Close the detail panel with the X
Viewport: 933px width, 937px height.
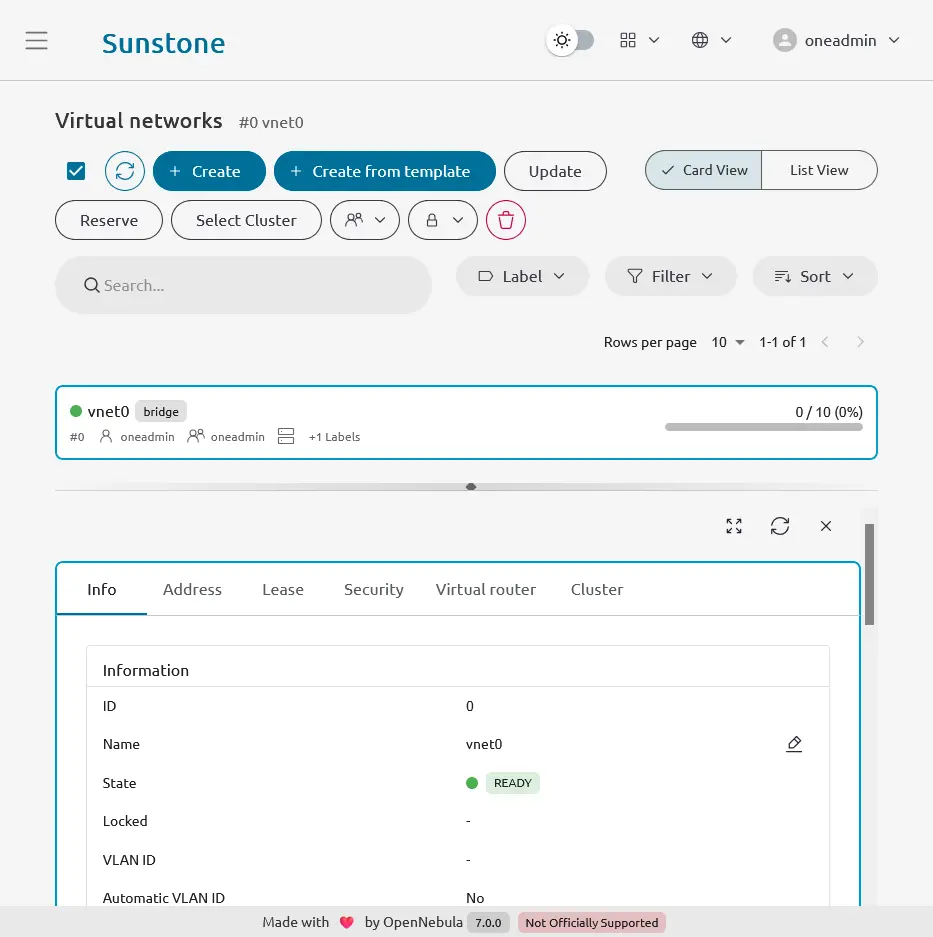(x=825, y=525)
